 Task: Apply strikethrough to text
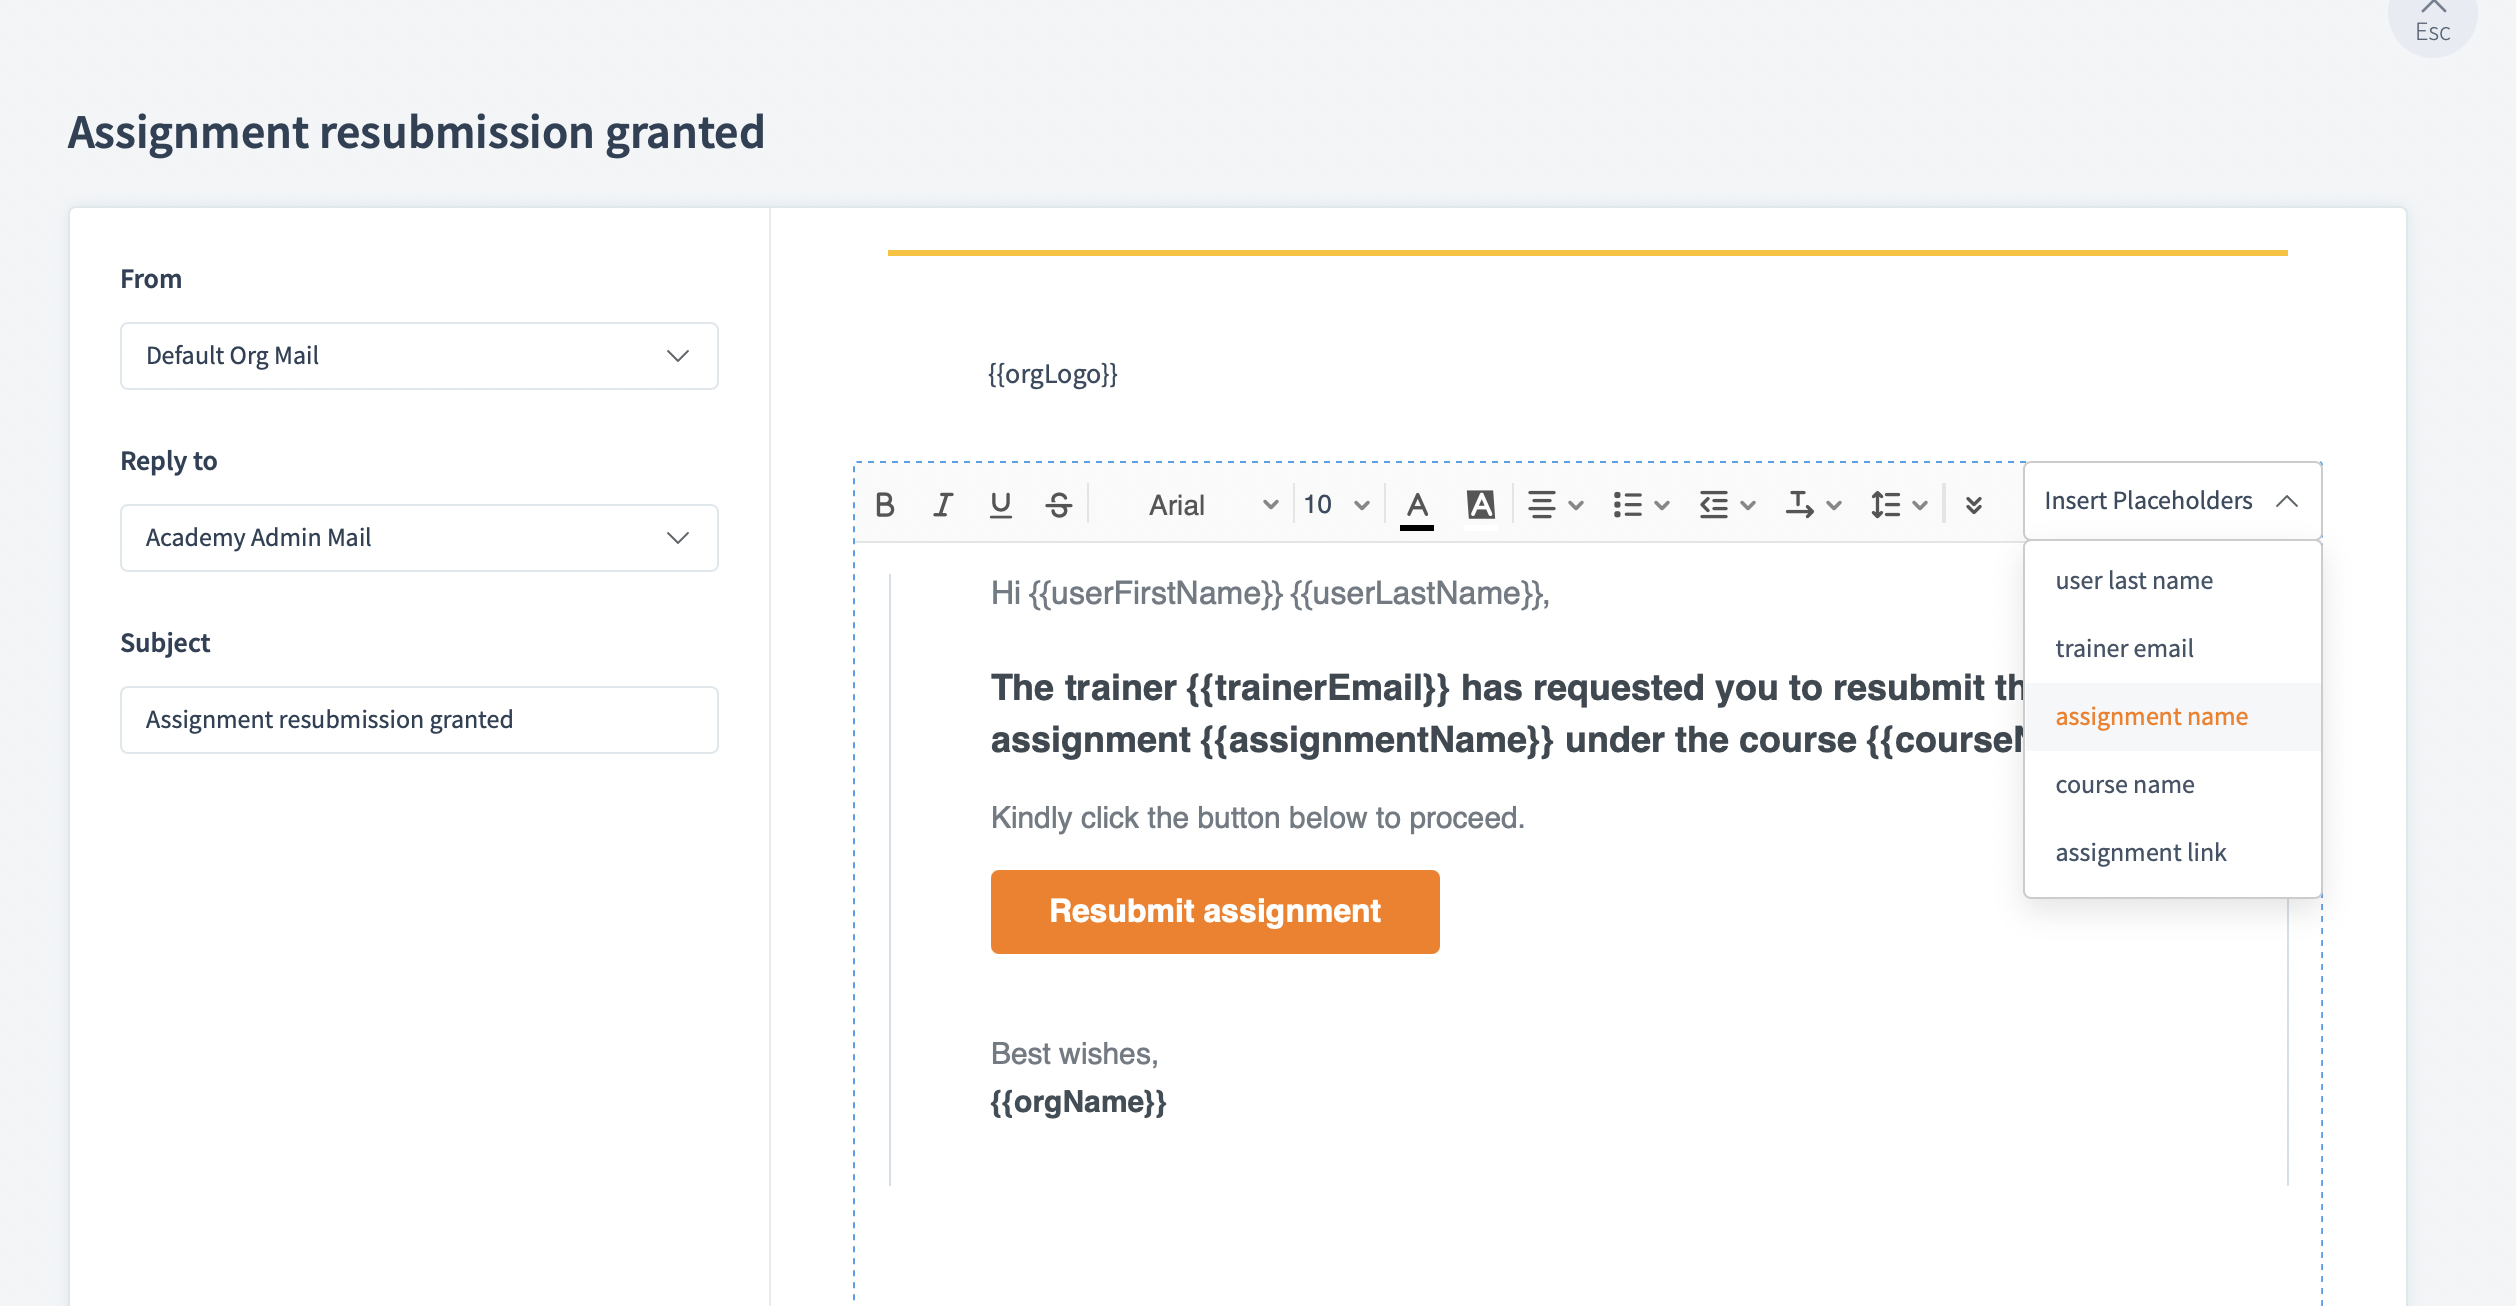(x=1059, y=505)
